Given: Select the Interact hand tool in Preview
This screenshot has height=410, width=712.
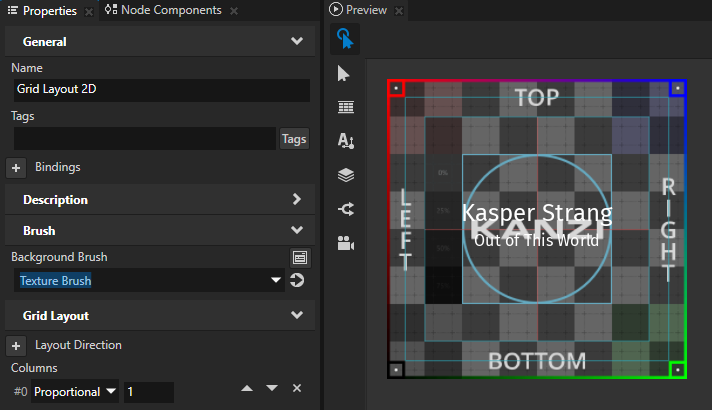Looking at the screenshot, I should point(345,39).
